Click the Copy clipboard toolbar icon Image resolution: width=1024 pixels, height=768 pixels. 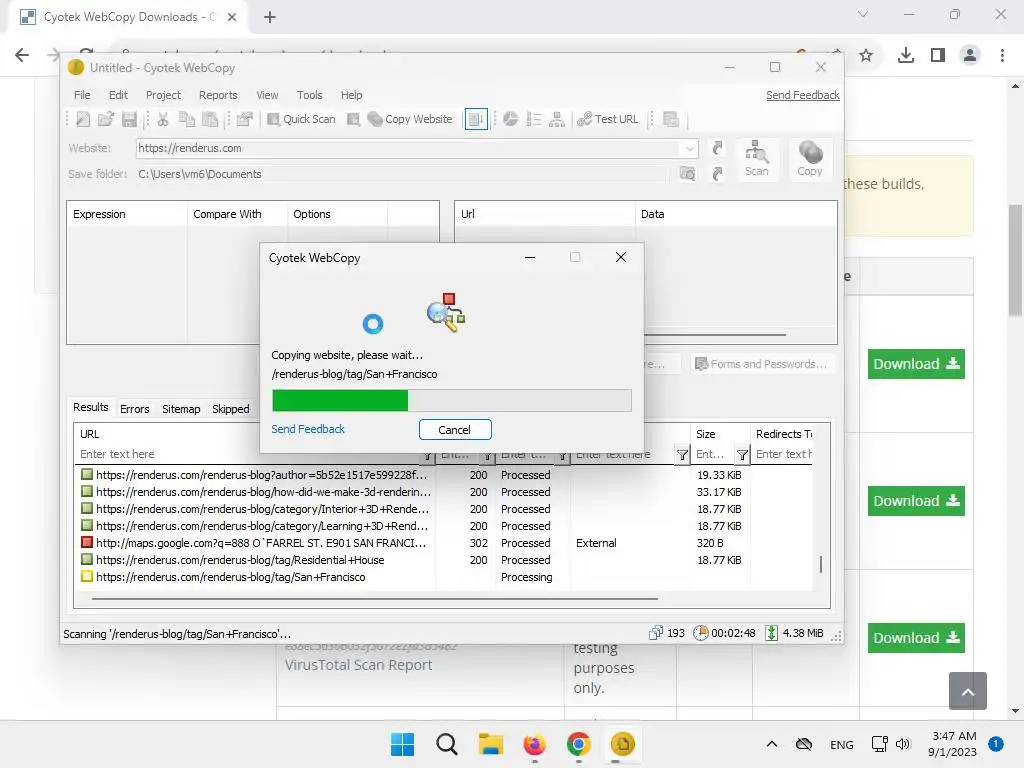(x=187, y=119)
